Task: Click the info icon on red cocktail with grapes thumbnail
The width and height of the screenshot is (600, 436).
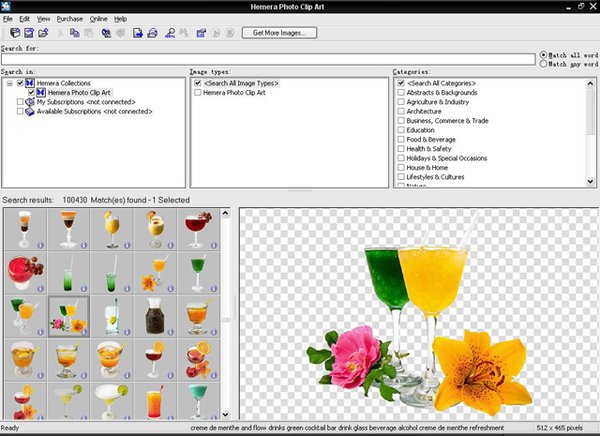Action: (x=214, y=245)
